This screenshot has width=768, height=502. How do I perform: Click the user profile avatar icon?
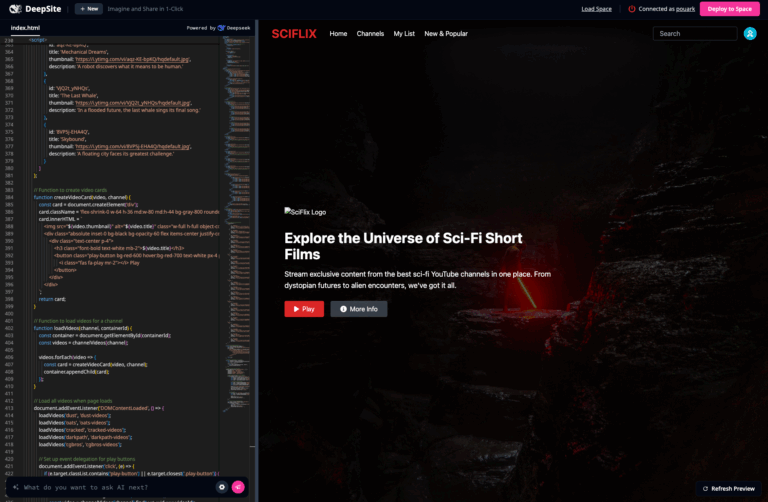coord(750,33)
